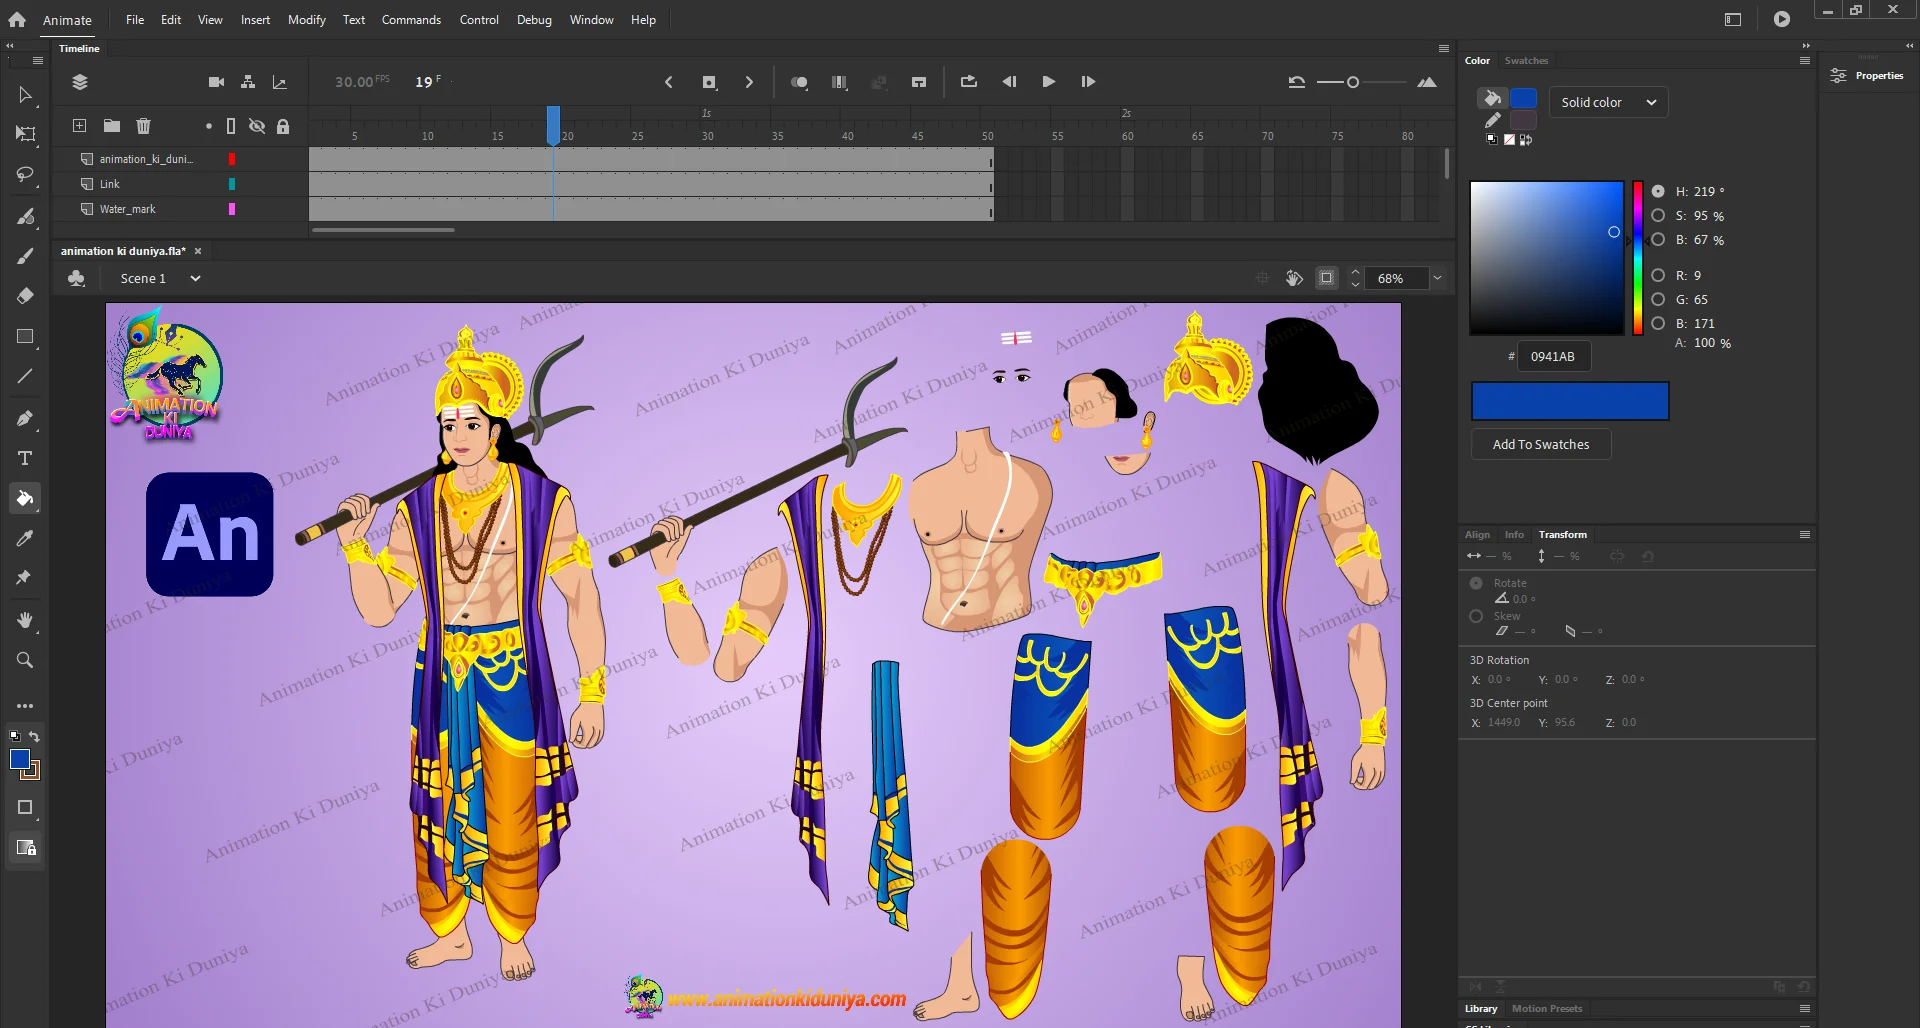This screenshot has width=1920, height=1028.
Task: Add a new layer in timeline
Action: (x=79, y=126)
